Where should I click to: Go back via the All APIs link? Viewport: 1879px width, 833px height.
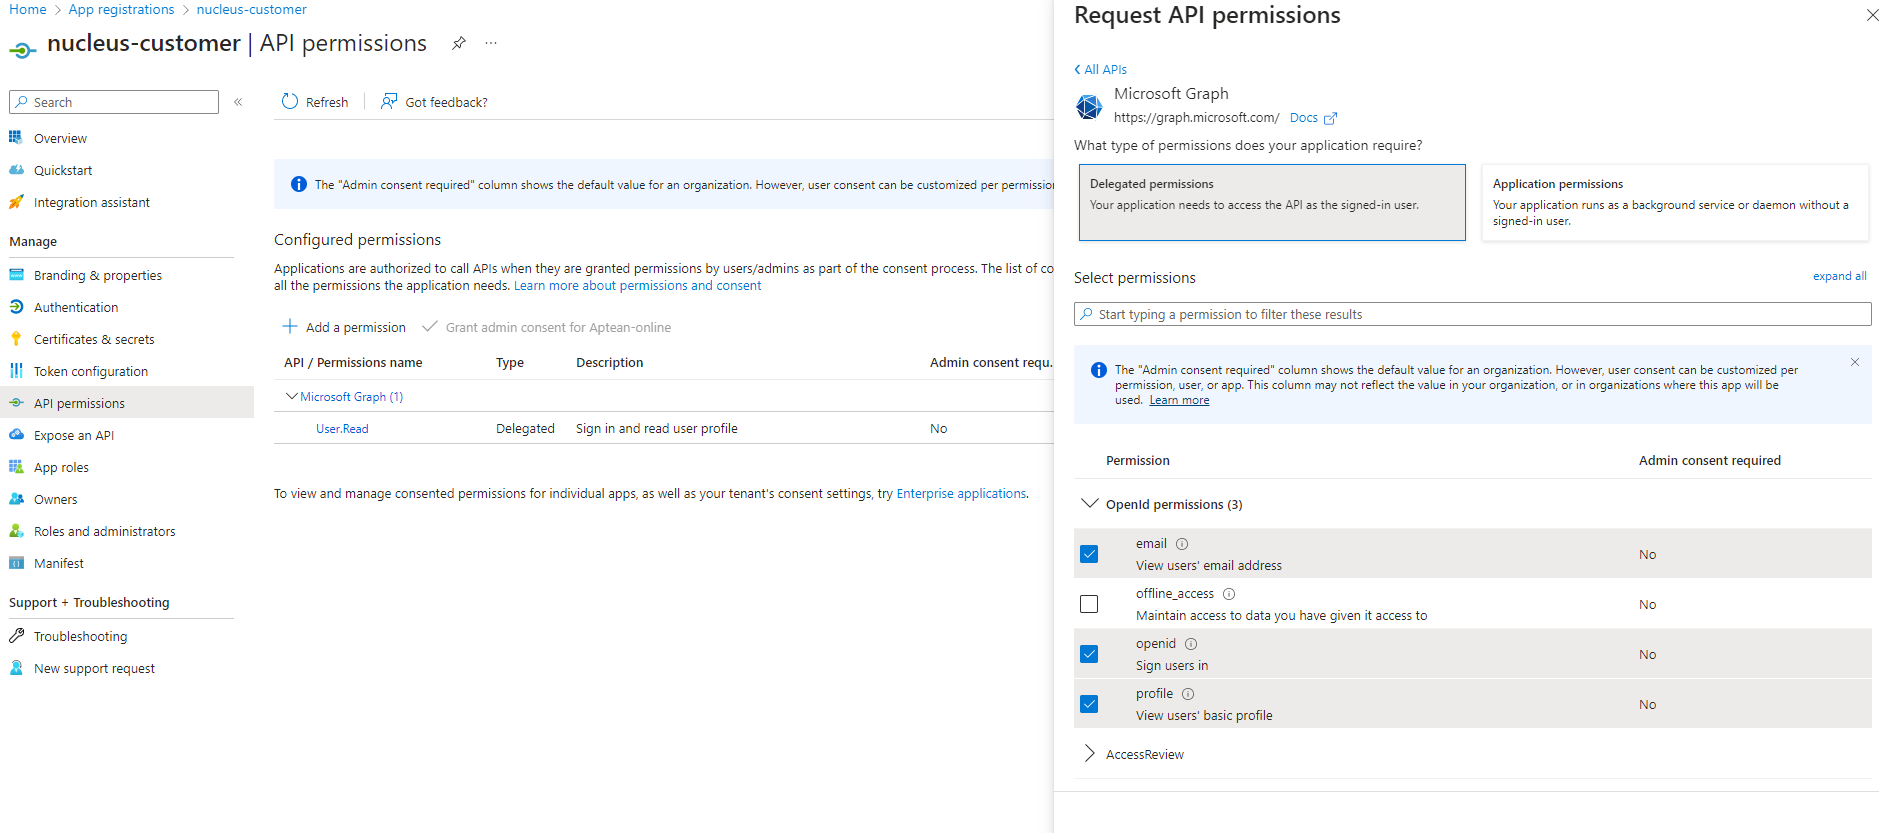[x=1100, y=69]
